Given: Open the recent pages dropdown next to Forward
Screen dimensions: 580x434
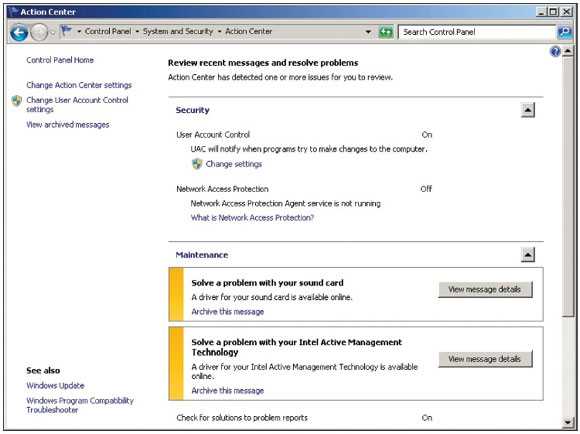Looking at the screenshot, I should pos(52,33).
